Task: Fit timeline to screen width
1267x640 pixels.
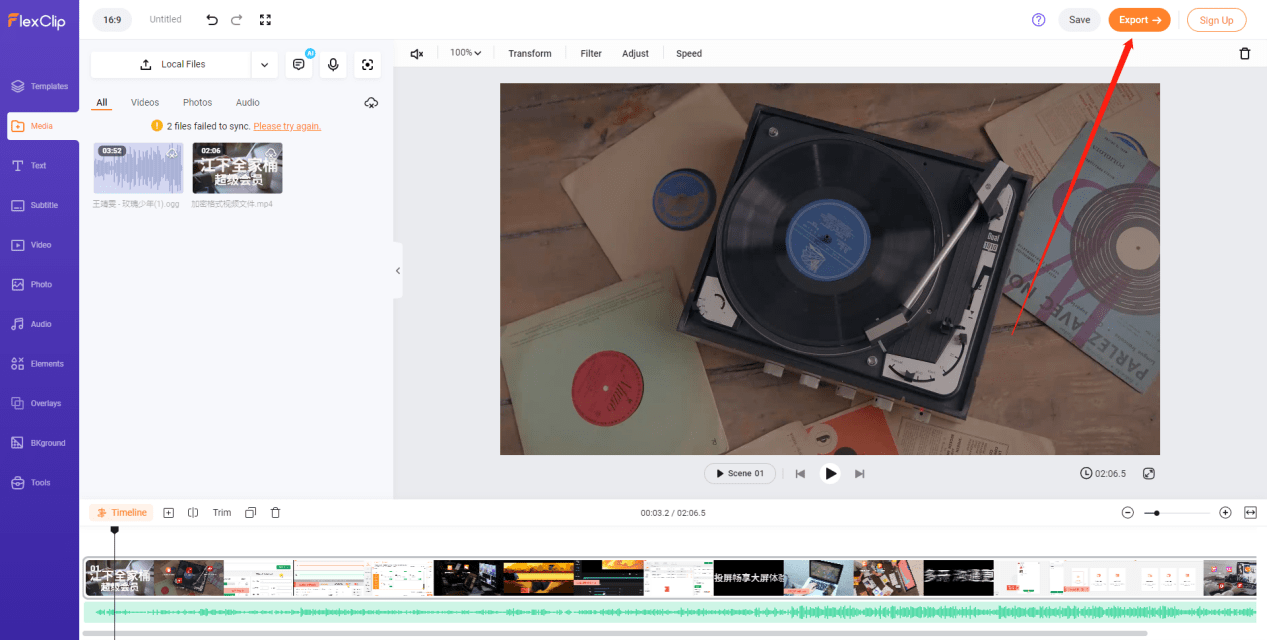Action: 1250,513
